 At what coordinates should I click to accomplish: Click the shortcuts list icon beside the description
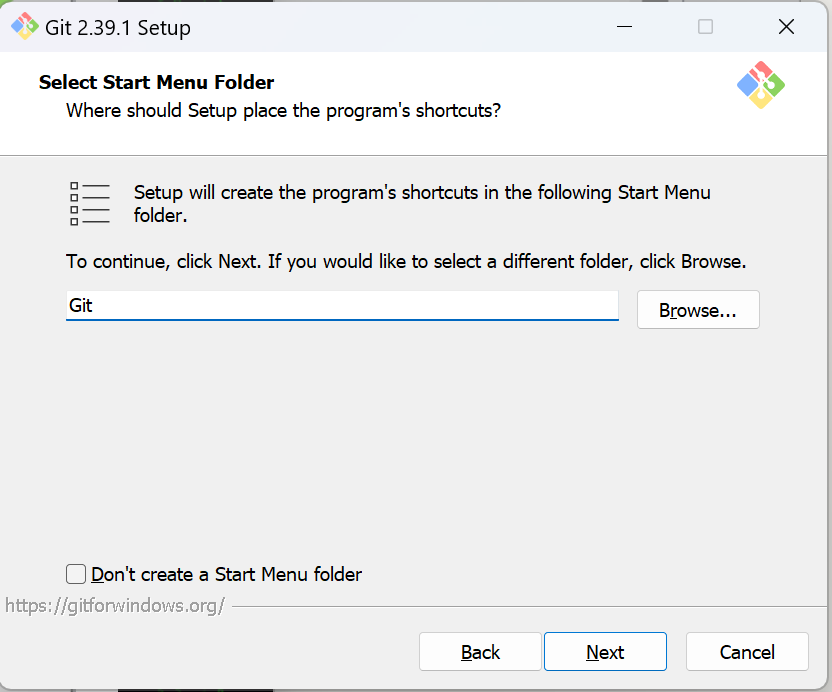point(90,203)
